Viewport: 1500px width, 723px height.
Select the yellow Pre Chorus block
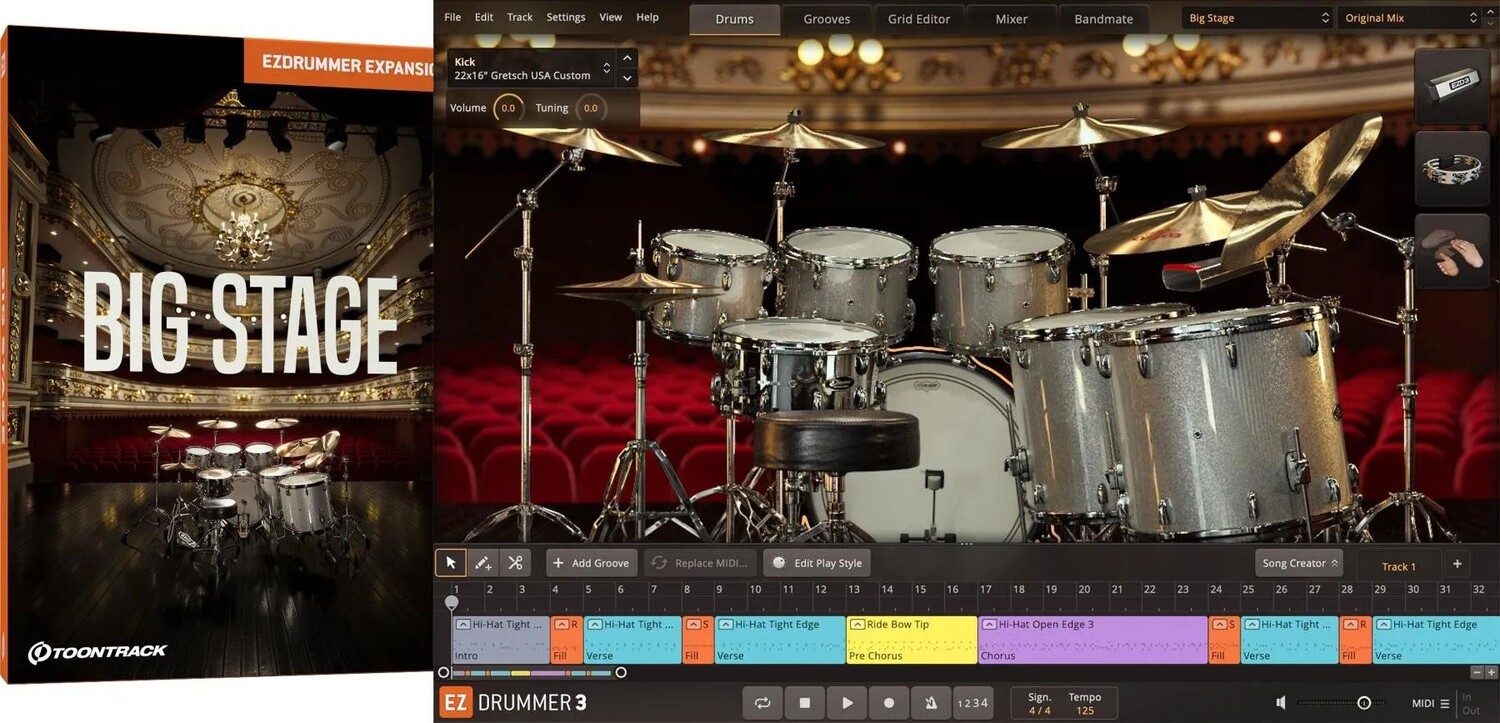911,640
